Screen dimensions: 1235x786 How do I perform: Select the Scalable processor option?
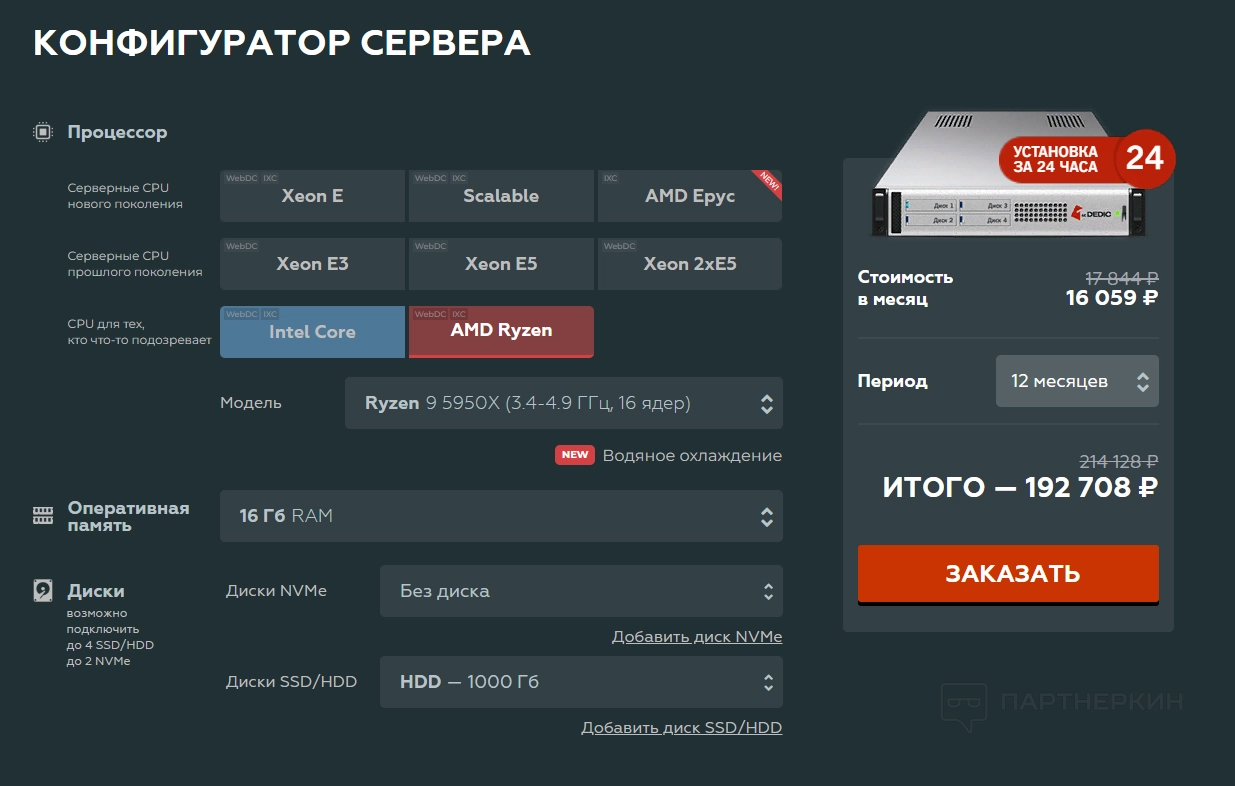[501, 196]
